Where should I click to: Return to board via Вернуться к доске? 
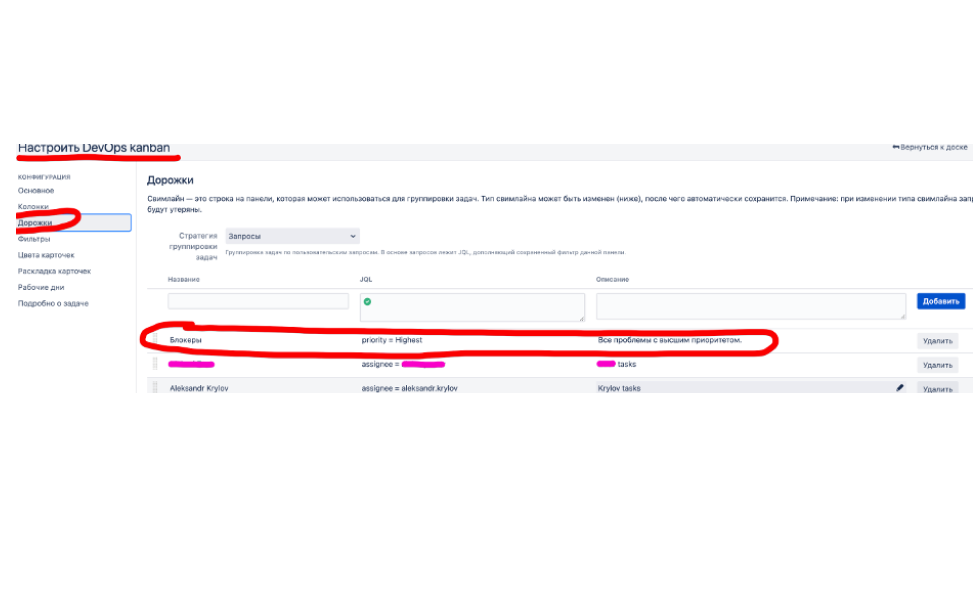click(934, 147)
